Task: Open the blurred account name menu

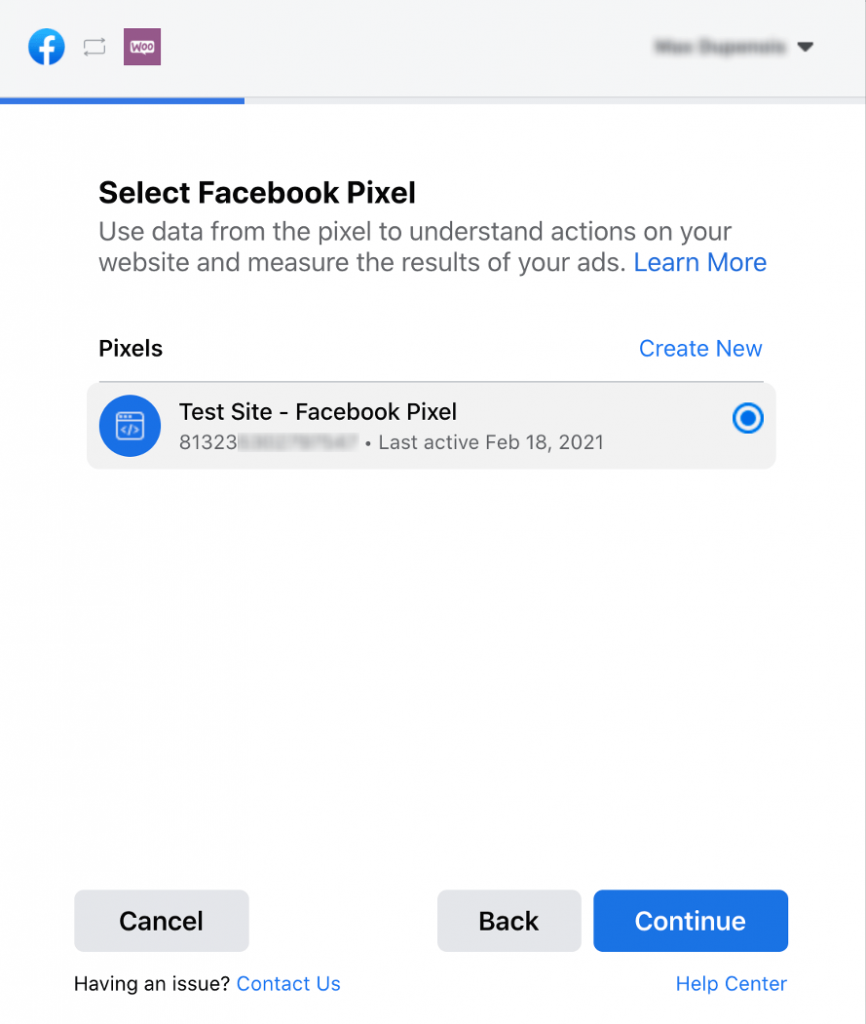Action: click(x=720, y=47)
